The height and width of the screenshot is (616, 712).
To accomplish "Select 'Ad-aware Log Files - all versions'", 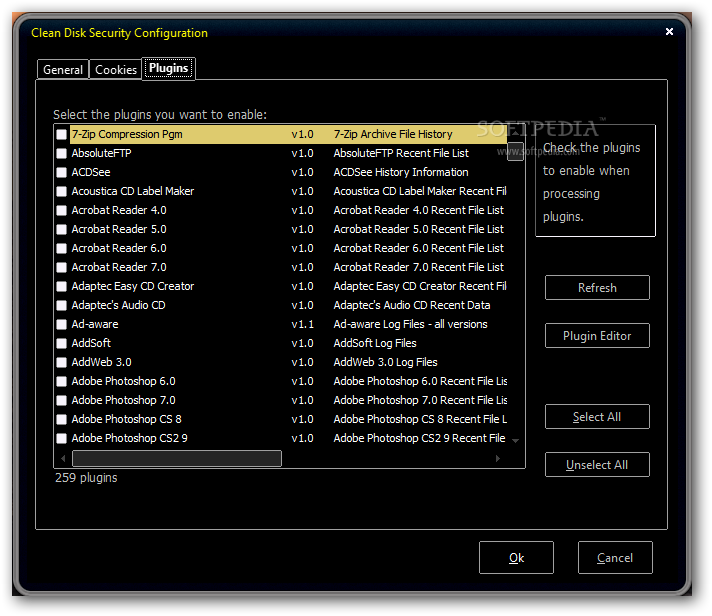I will 410,325.
